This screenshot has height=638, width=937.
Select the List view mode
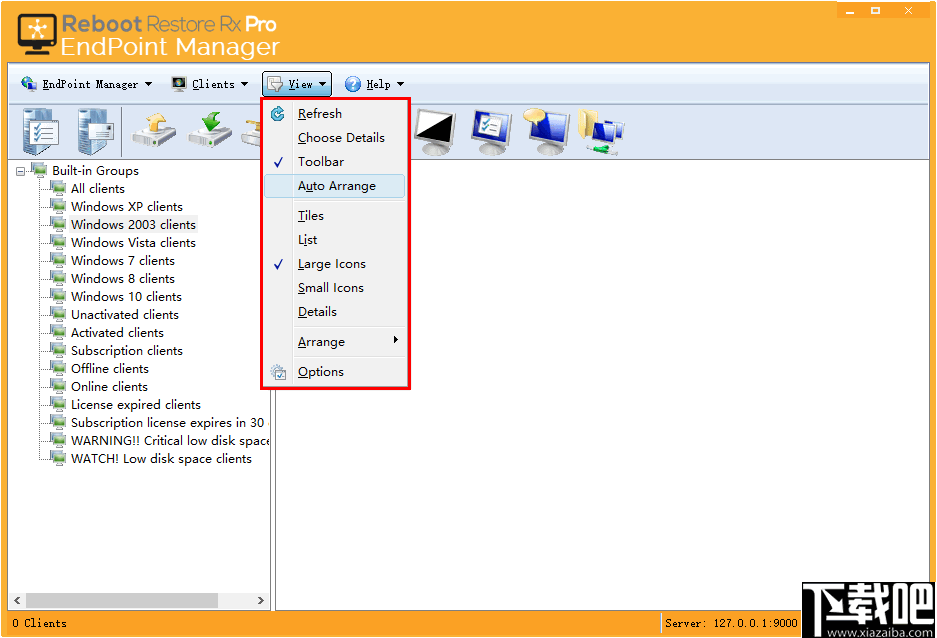(334, 240)
